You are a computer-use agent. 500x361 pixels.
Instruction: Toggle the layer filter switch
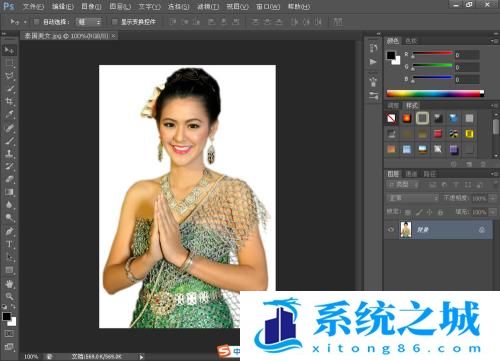pyautogui.click(x=496, y=184)
